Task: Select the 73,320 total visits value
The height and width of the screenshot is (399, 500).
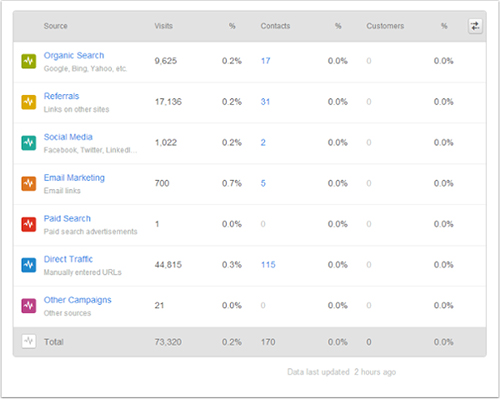Action: (x=168, y=342)
